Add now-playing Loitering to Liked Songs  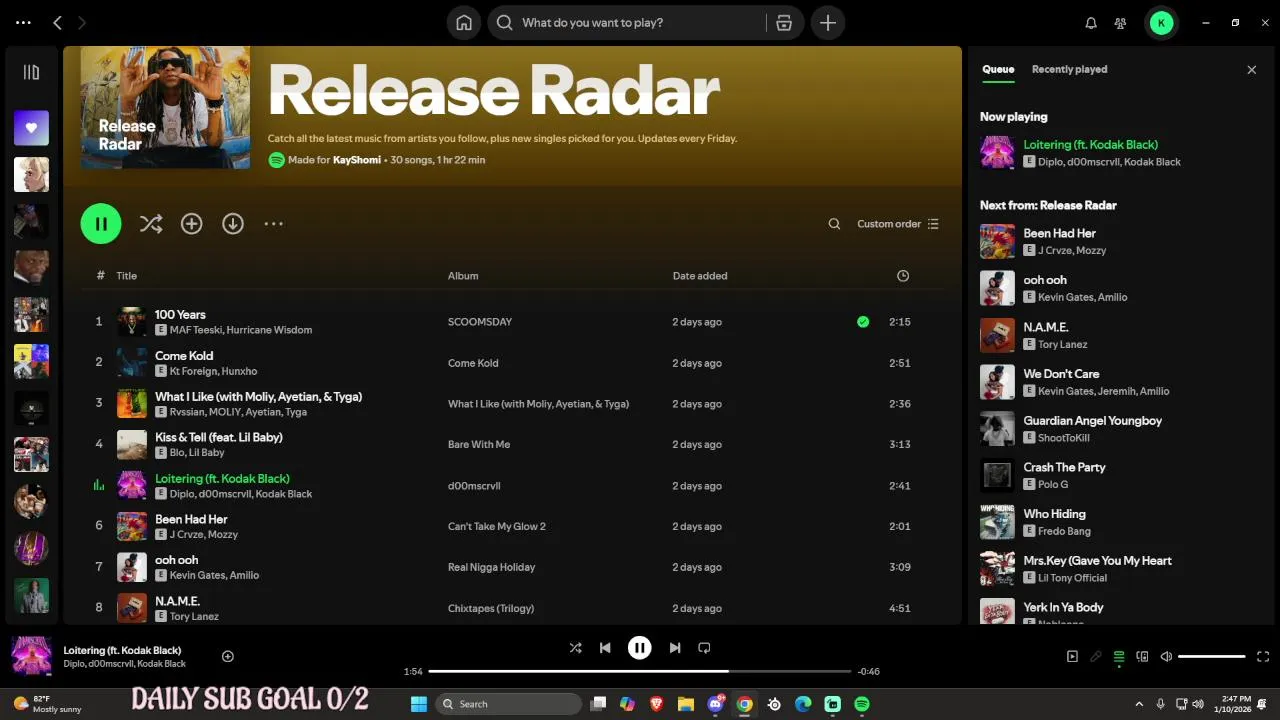pyautogui.click(x=228, y=656)
